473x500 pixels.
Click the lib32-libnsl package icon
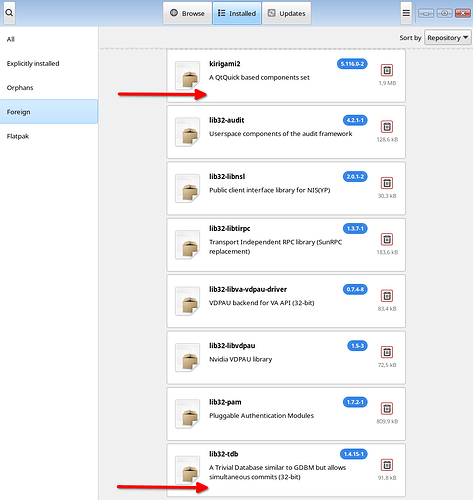(x=188, y=189)
